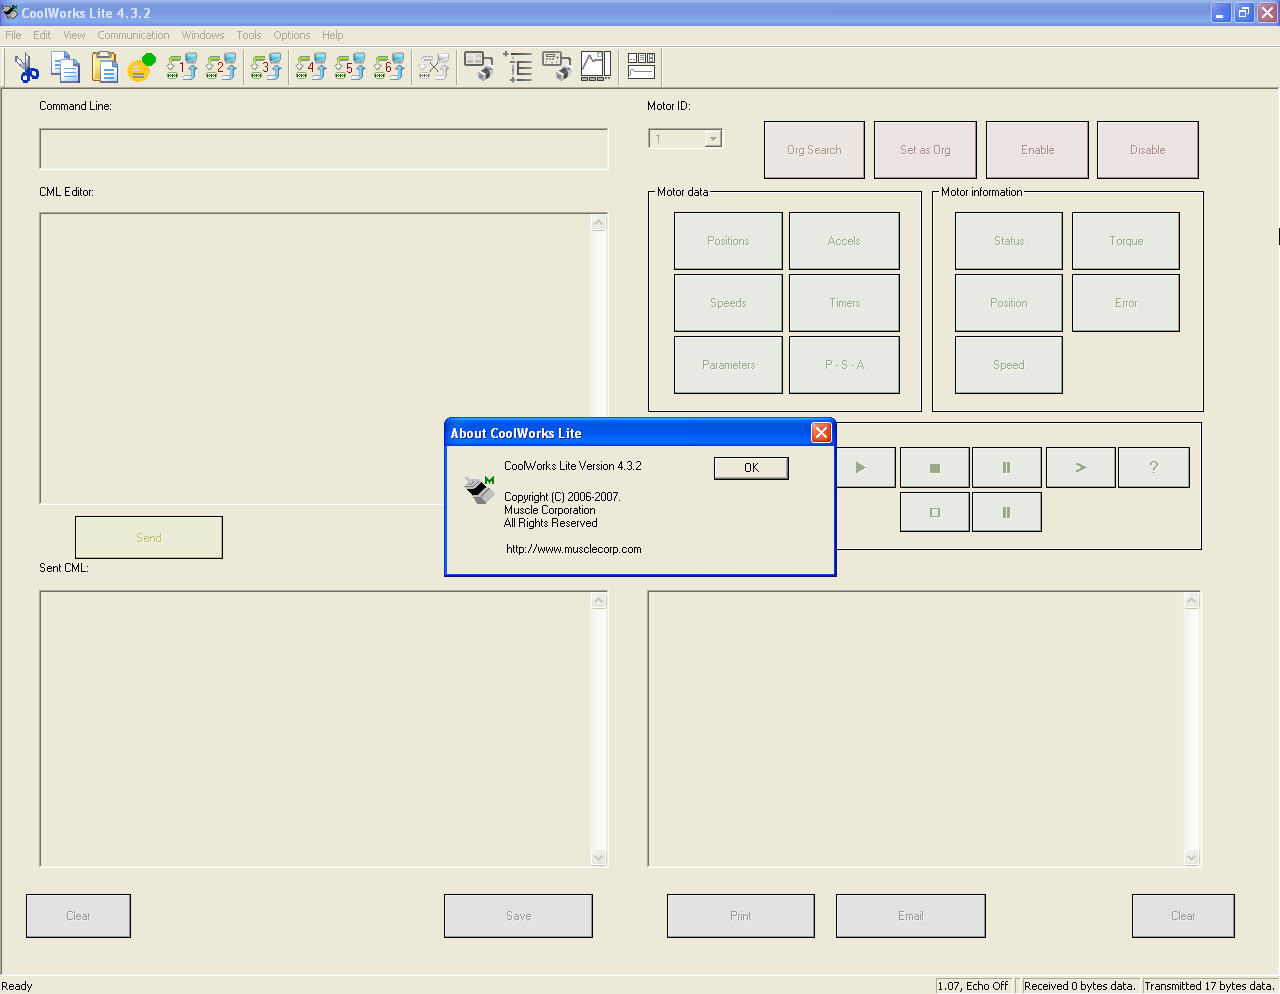Image resolution: width=1280 pixels, height=994 pixels.
Task: Click the pause button next to the stop button
Action: [x=1006, y=467]
